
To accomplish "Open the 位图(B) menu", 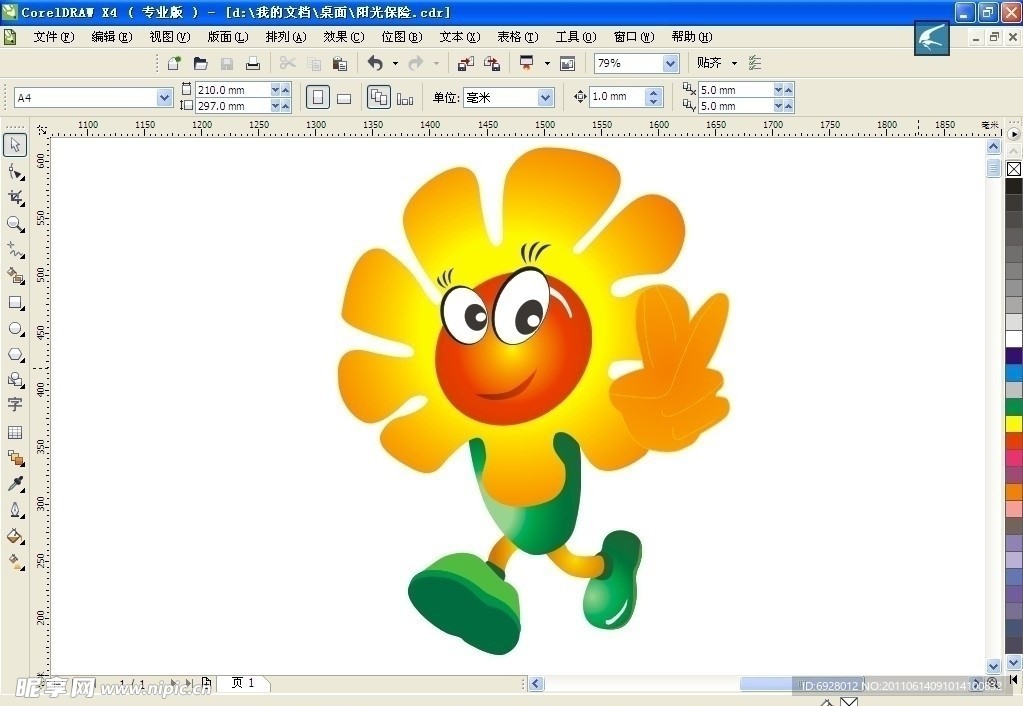I will tap(401, 37).
